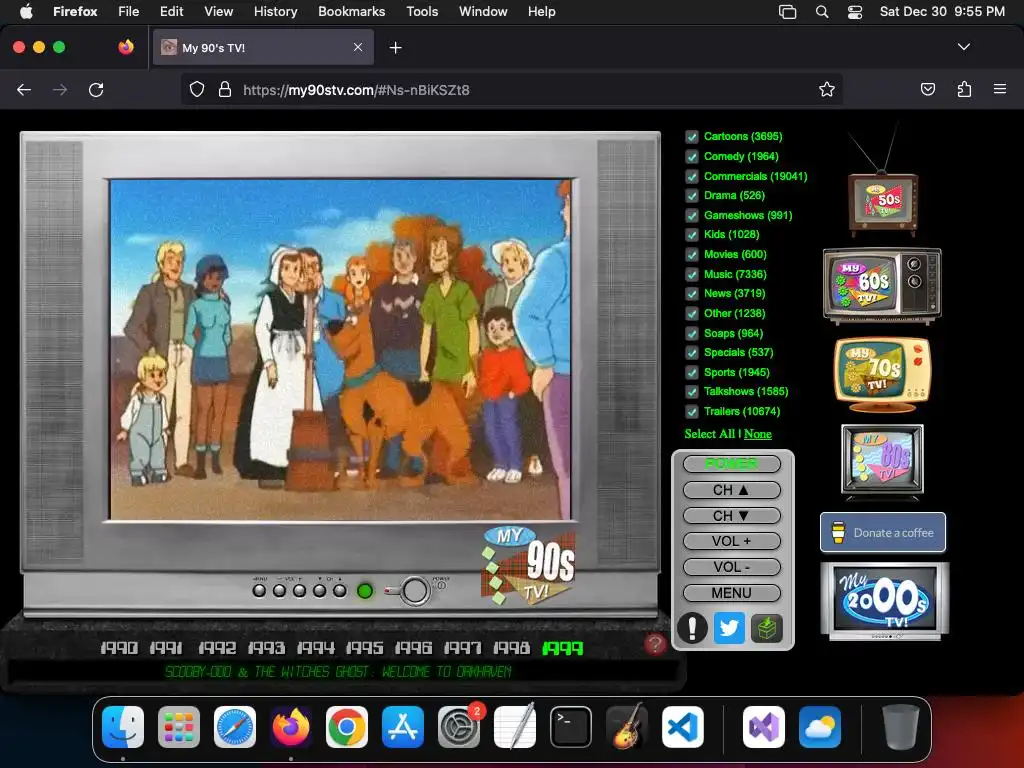Viewport: 1024px width, 768px height.
Task: Uncheck the Soaps (964) category
Action: 692,333
